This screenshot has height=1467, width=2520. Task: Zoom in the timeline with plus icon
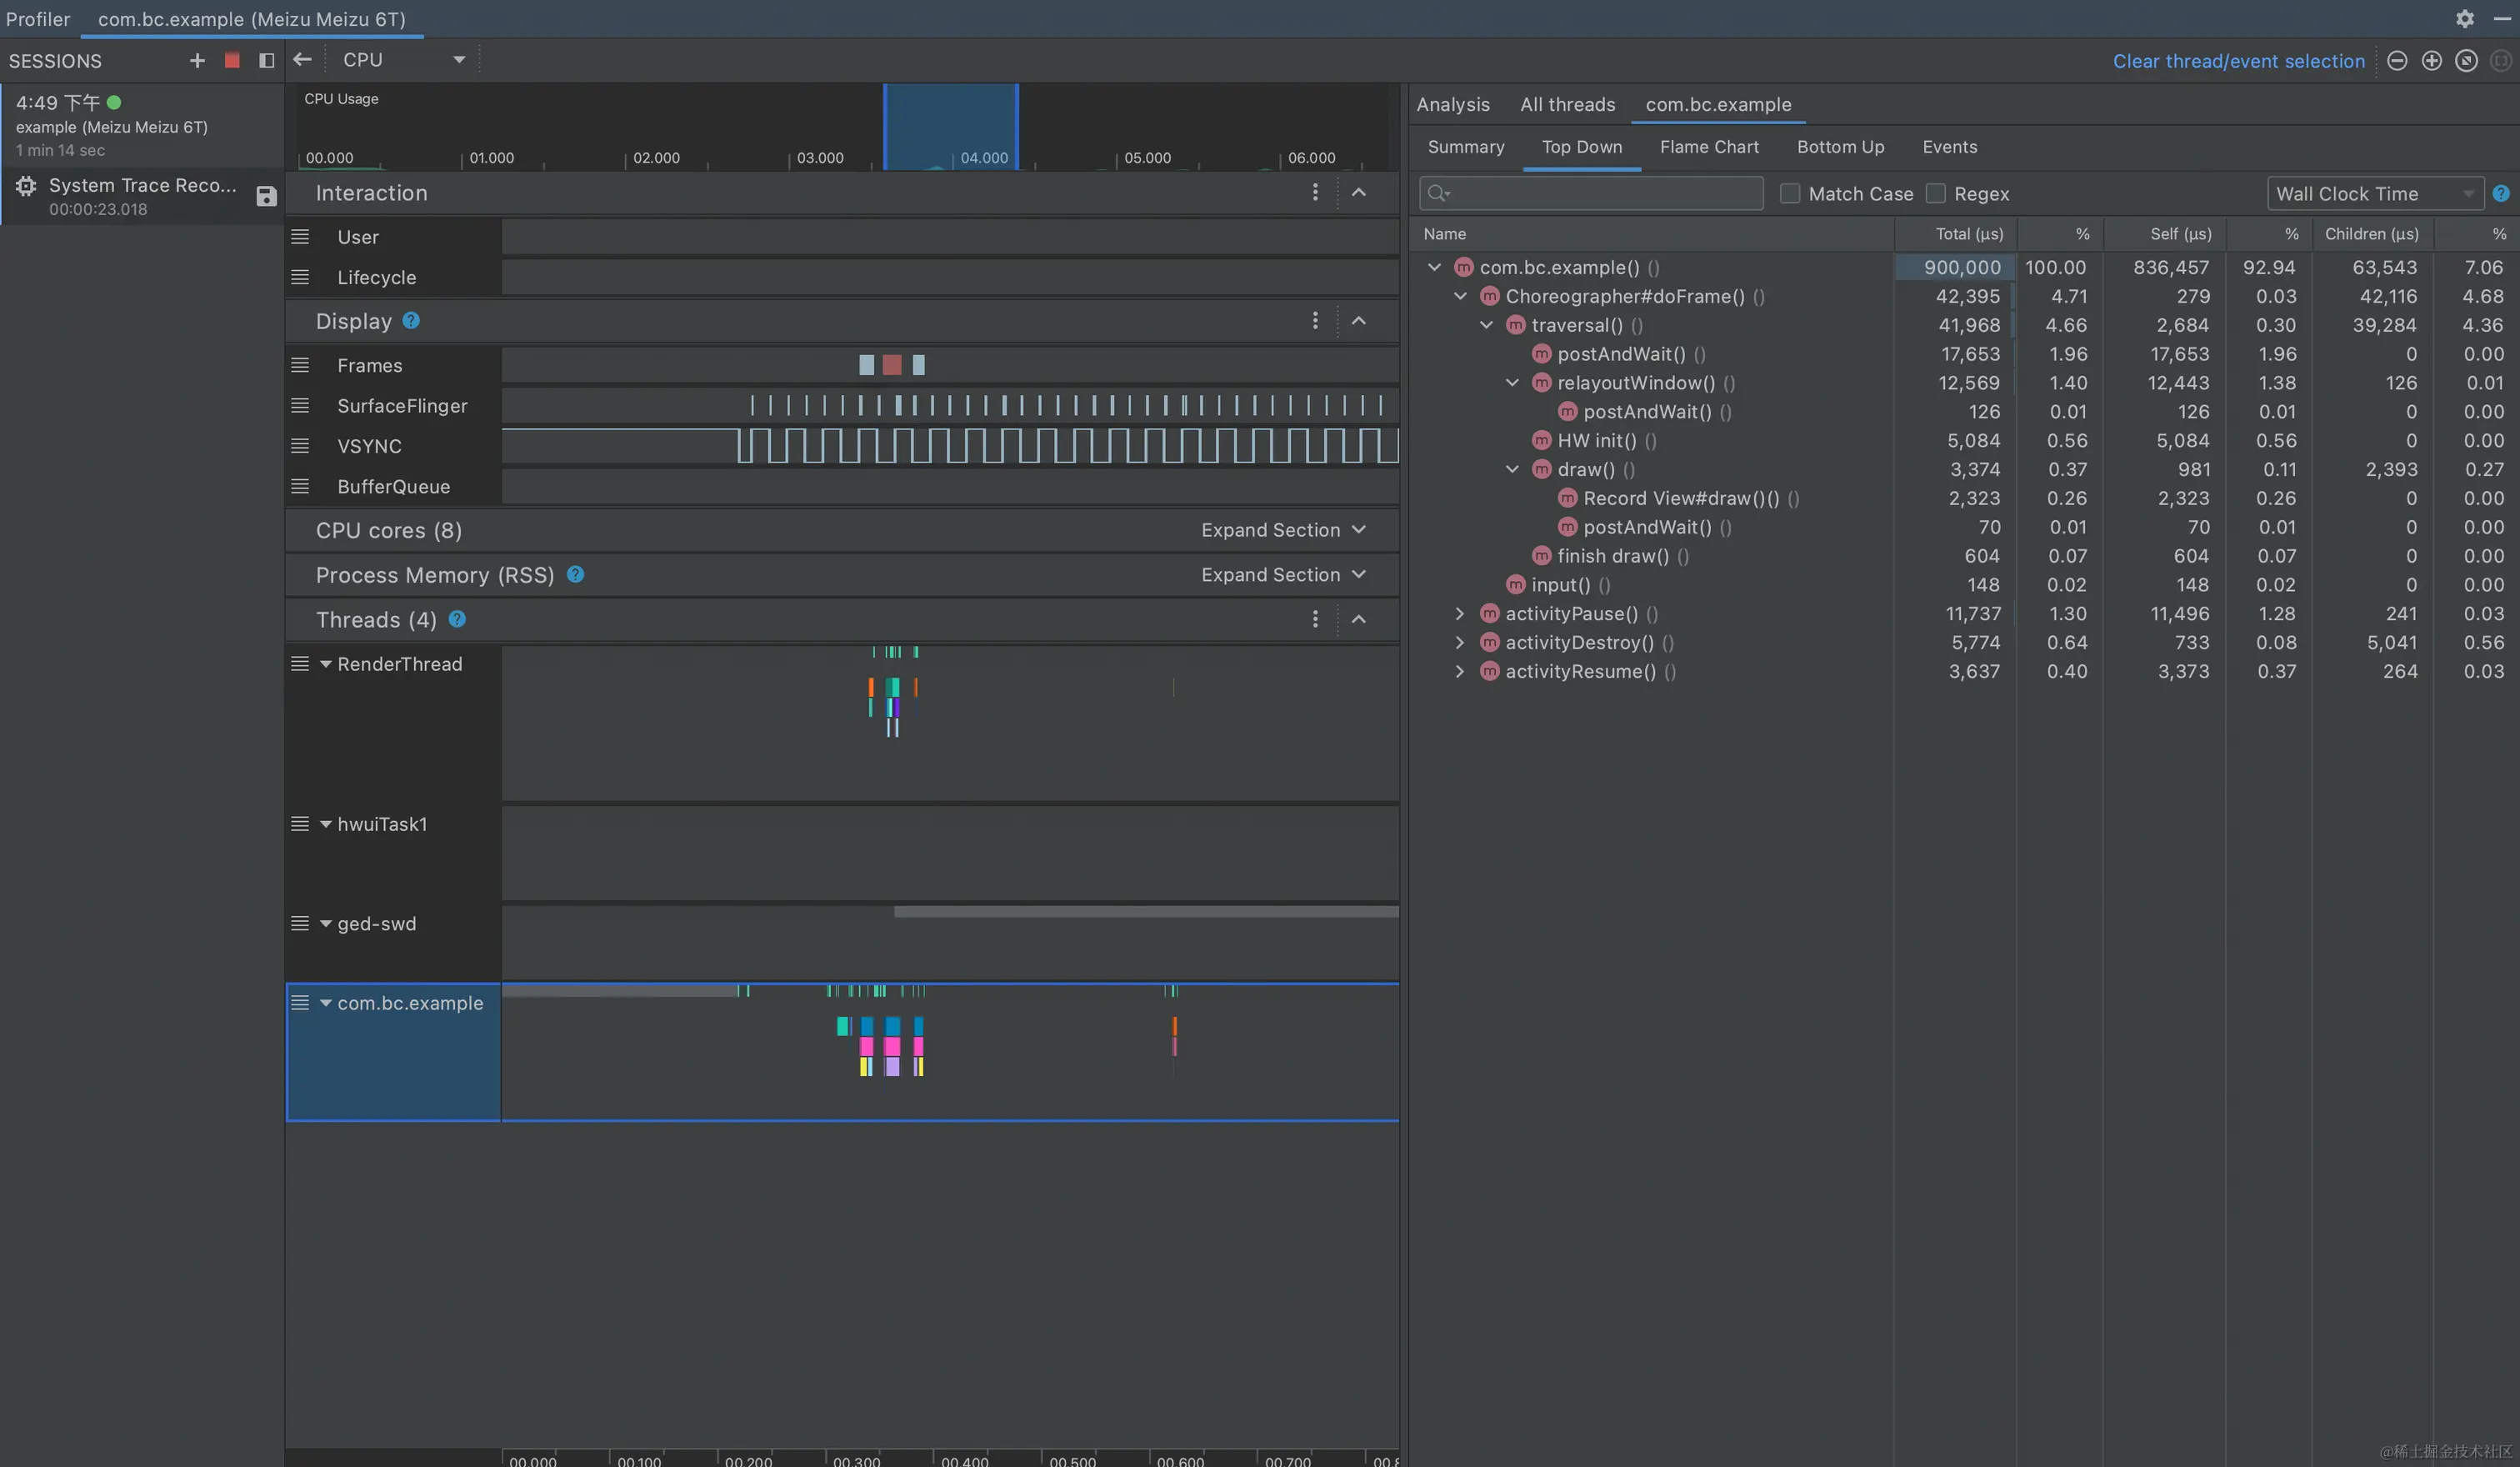click(x=2432, y=61)
